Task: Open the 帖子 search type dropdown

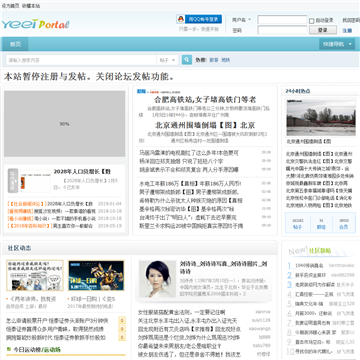Action: tap(167, 60)
